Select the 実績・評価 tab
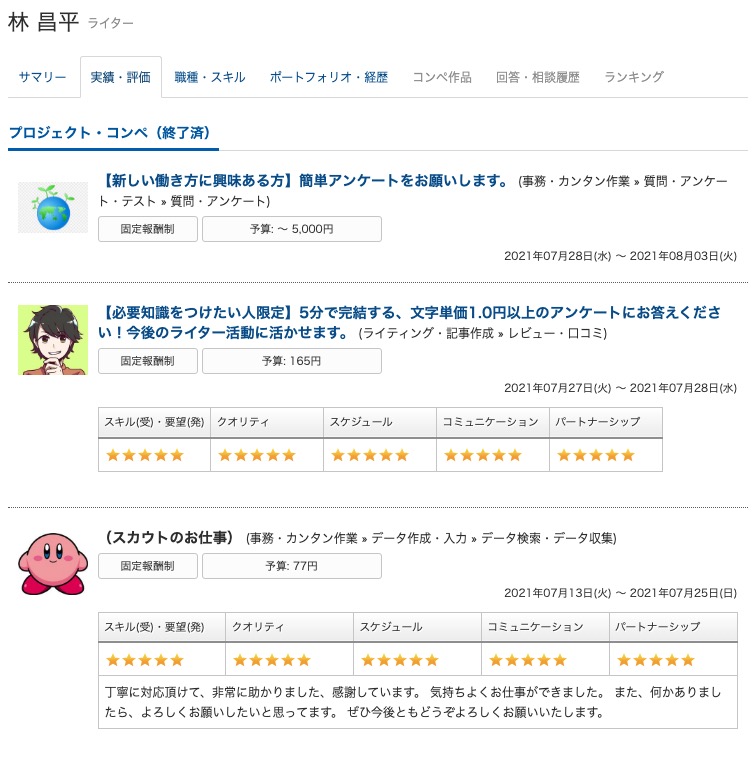The image size is (756, 759). [120, 77]
